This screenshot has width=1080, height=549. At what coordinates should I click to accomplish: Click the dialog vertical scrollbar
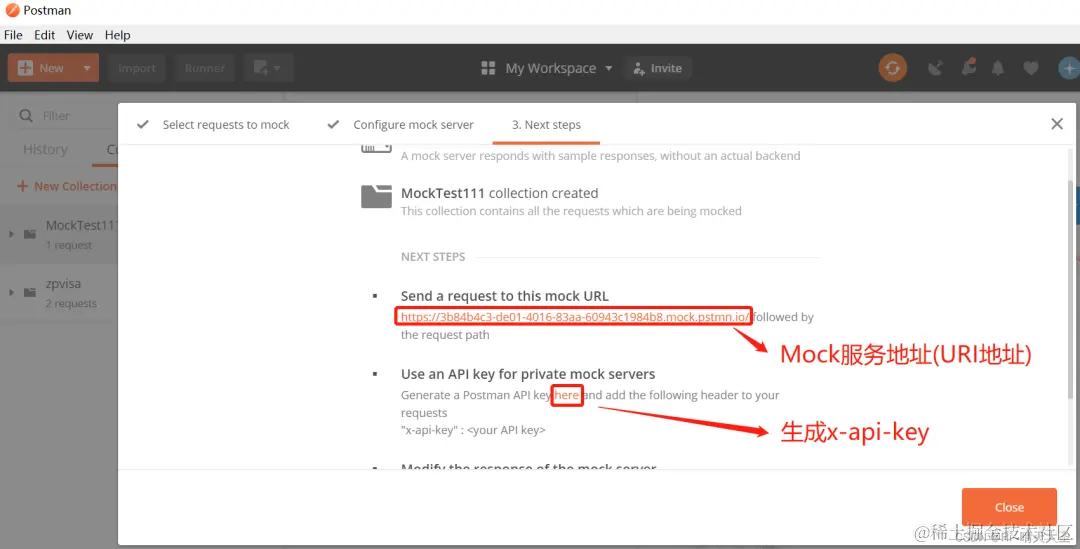click(x=1070, y=289)
